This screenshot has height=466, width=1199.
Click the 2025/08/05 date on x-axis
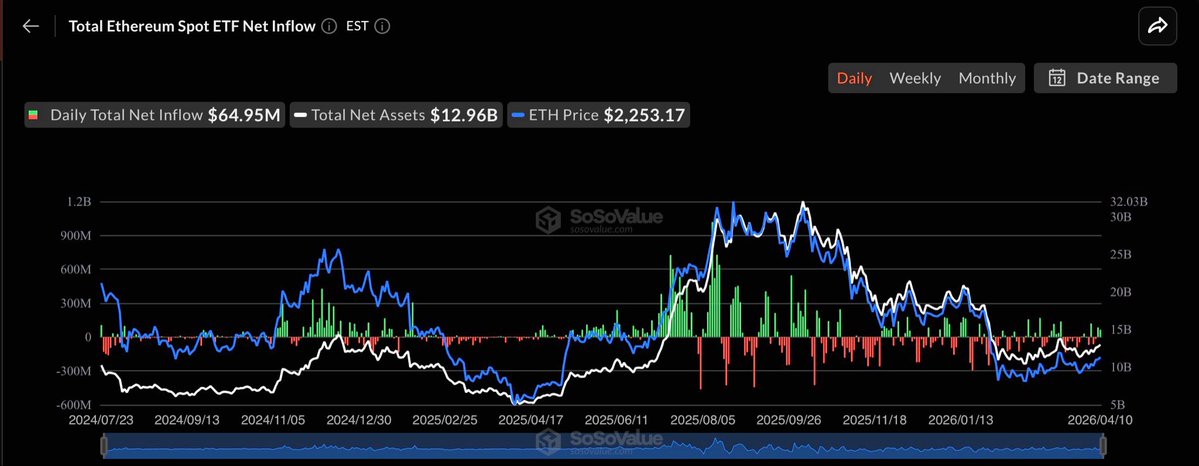(704, 422)
